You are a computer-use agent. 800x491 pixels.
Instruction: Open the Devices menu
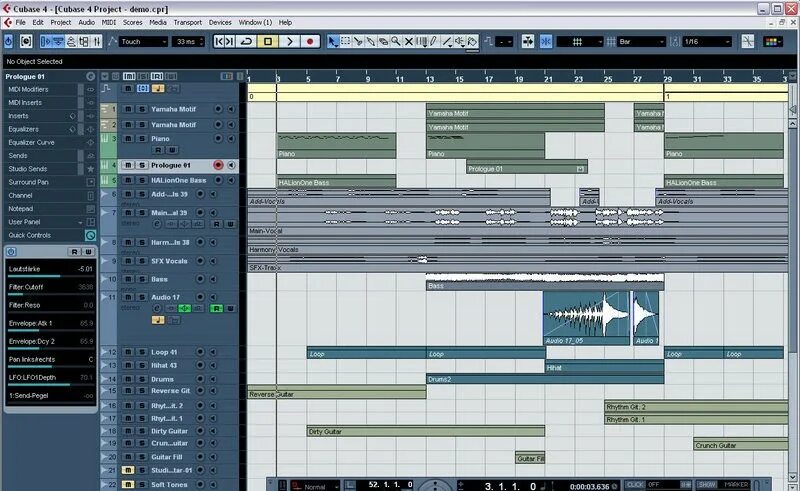pos(220,22)
